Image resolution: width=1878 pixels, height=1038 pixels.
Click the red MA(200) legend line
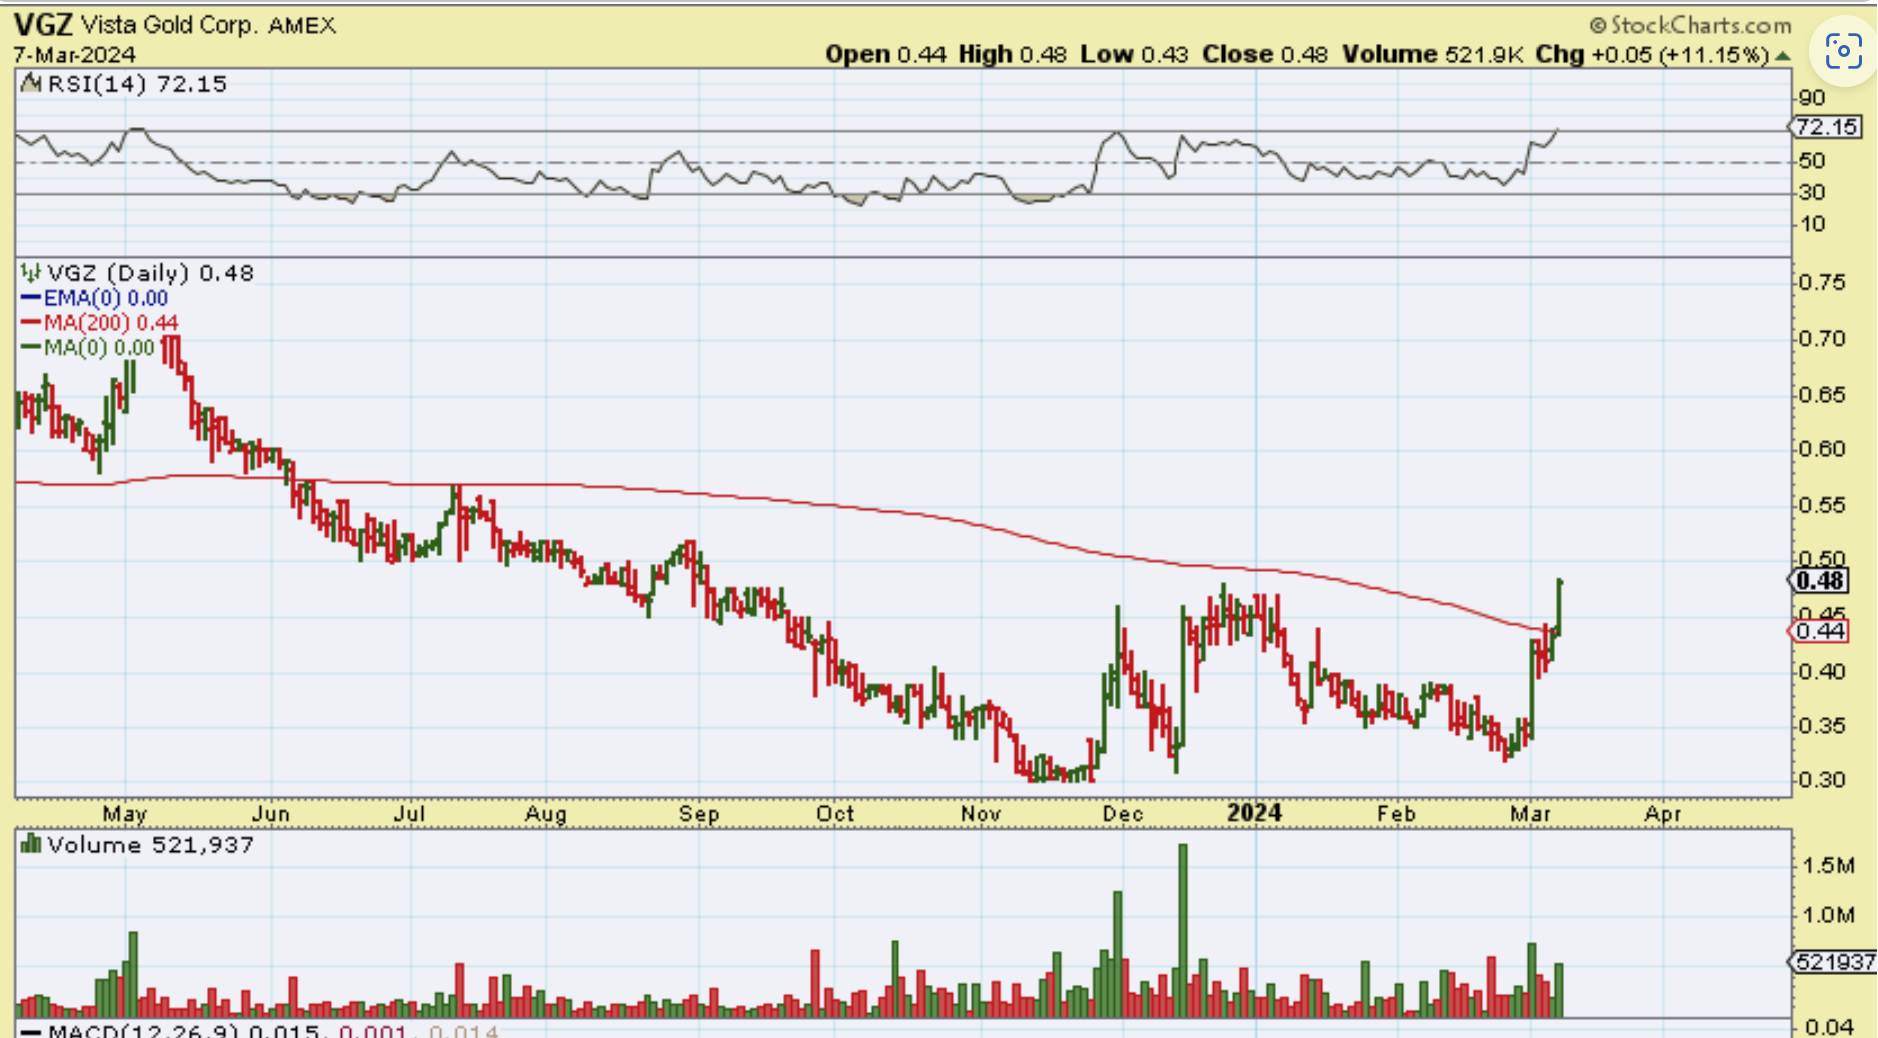(31, 322)
